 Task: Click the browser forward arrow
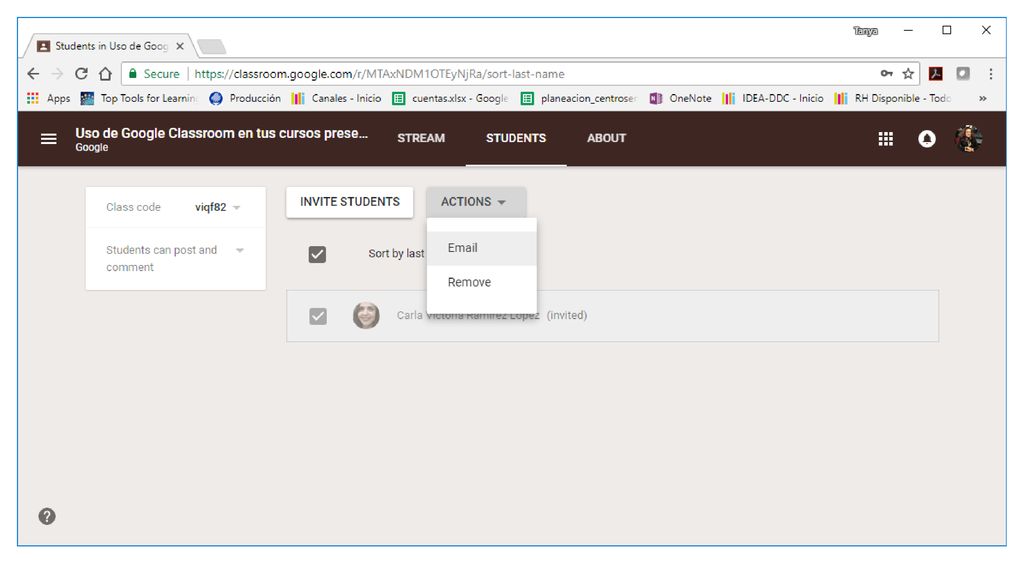point(57,74)
